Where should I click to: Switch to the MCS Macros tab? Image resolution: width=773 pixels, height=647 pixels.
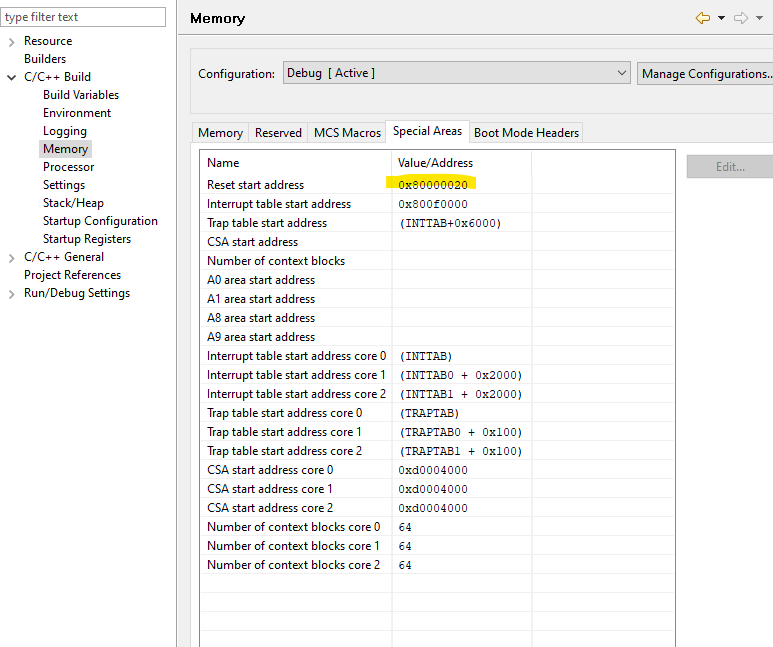click(347, 133)
